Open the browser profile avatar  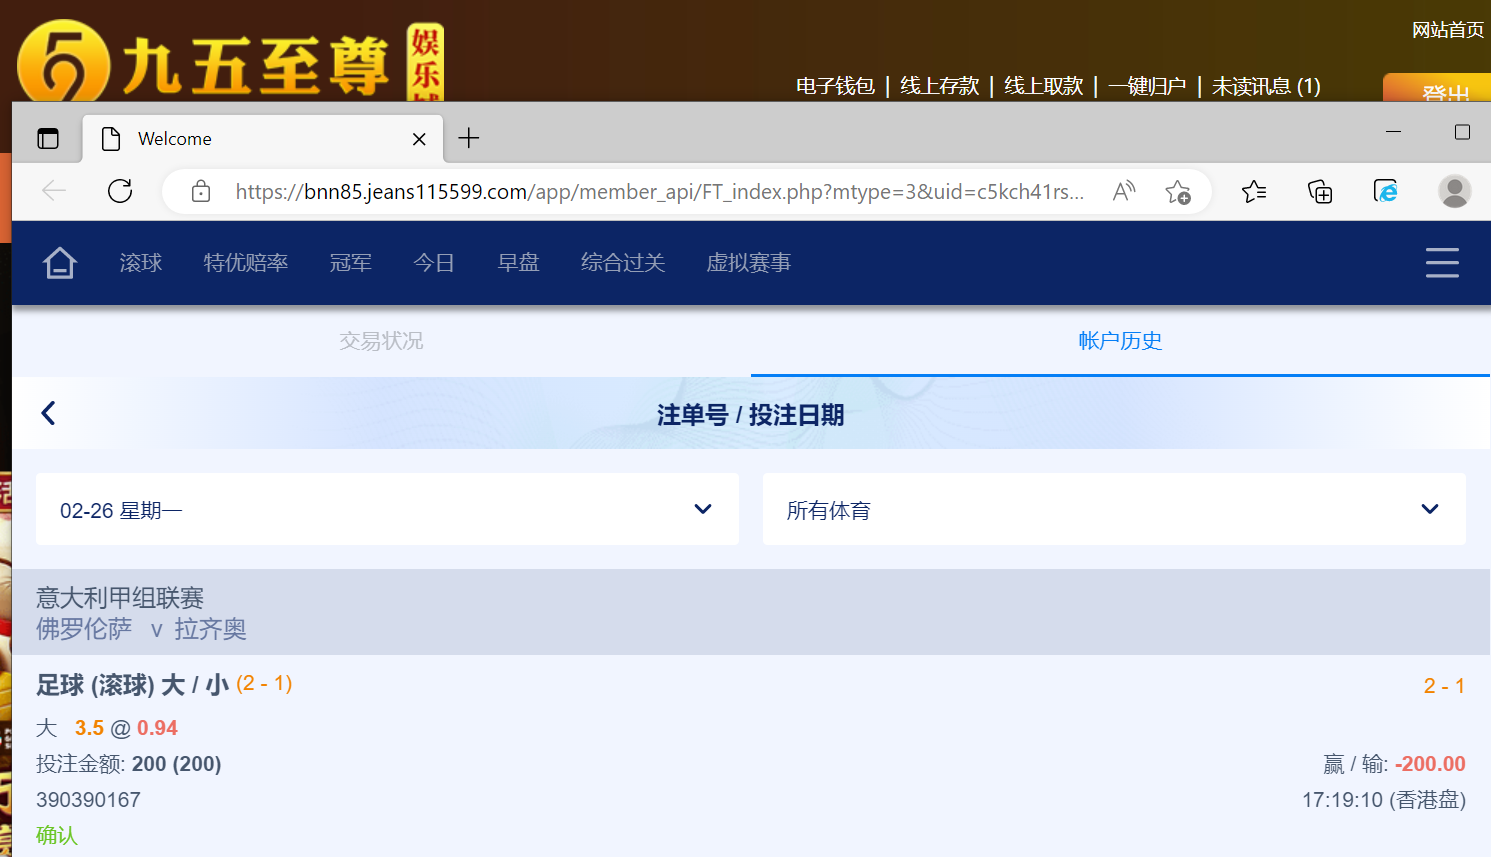pos(1454,191)
